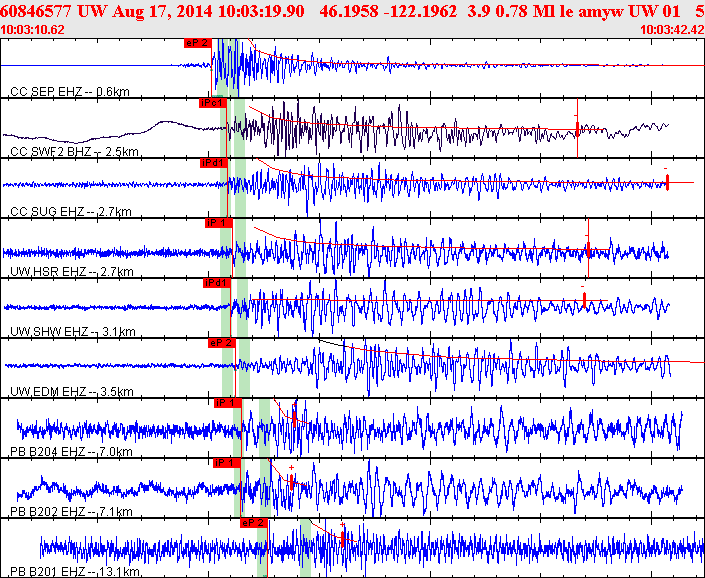Image resolution: width=705 pixels, height=578 pixels.
Task: Click the eP 2 pick flag on CC SEP trace
Action: (198, 43)
